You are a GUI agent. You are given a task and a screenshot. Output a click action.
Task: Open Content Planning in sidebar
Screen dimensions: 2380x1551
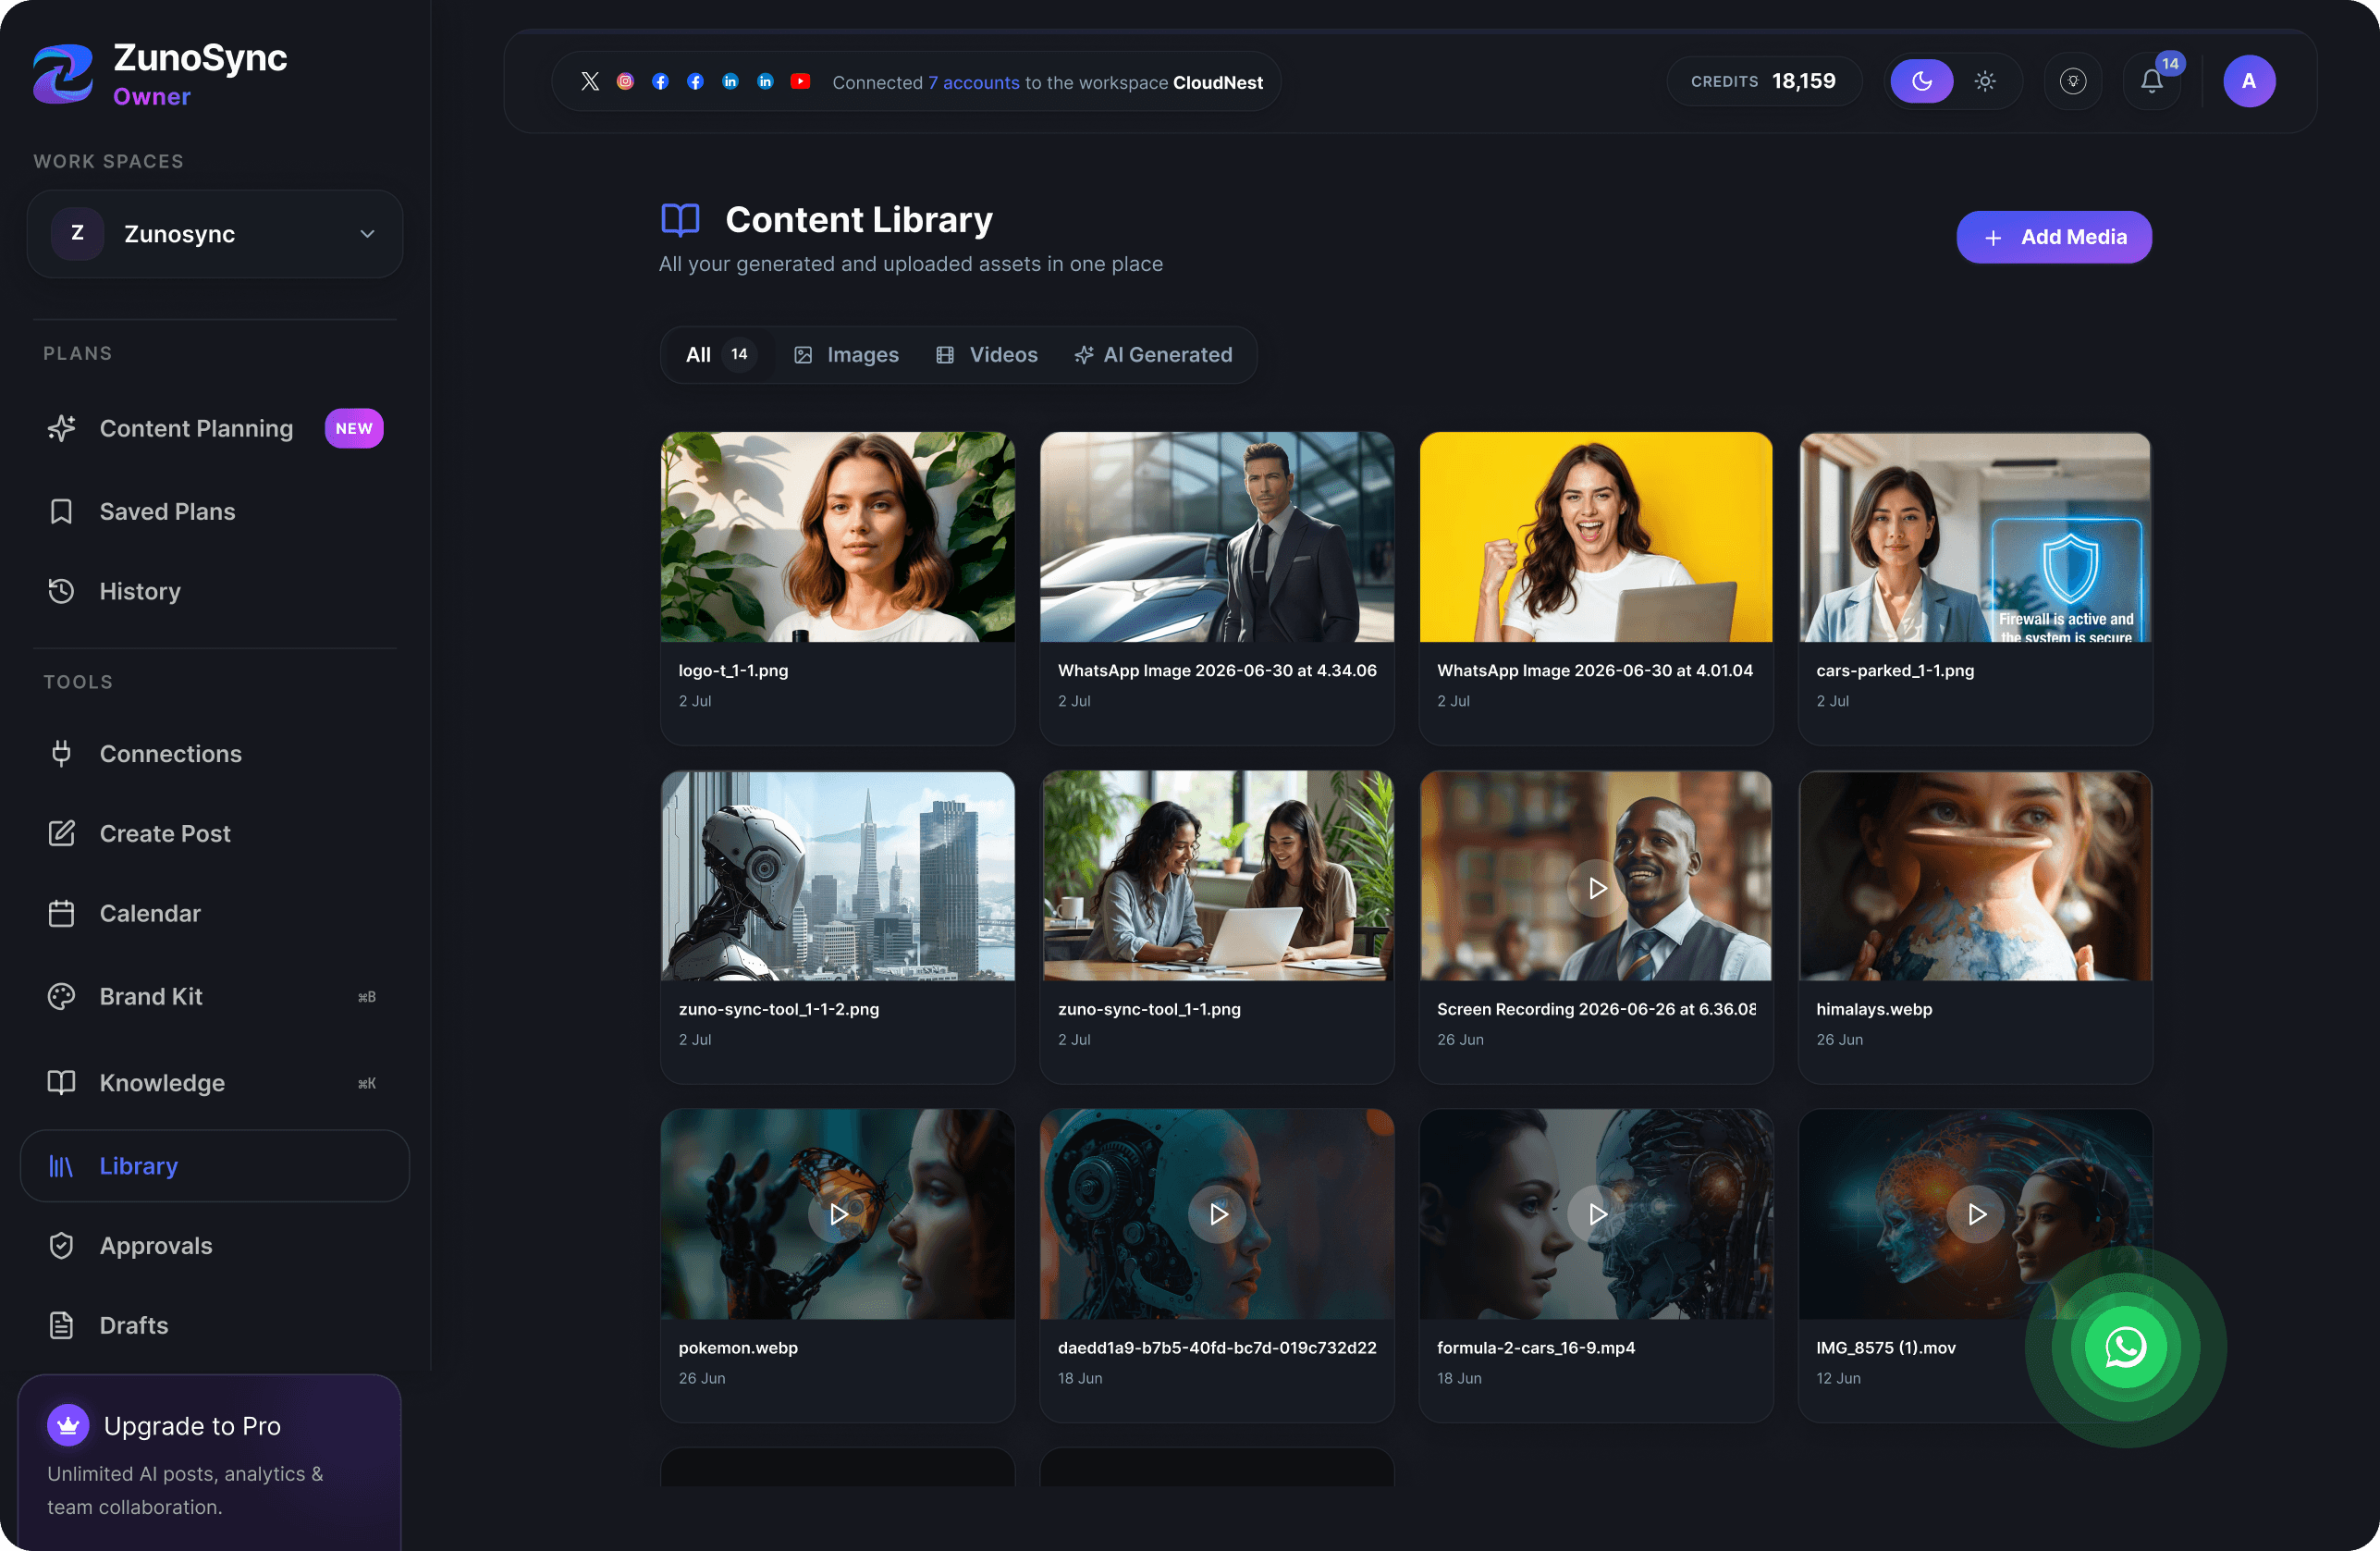tap(215, 428)
